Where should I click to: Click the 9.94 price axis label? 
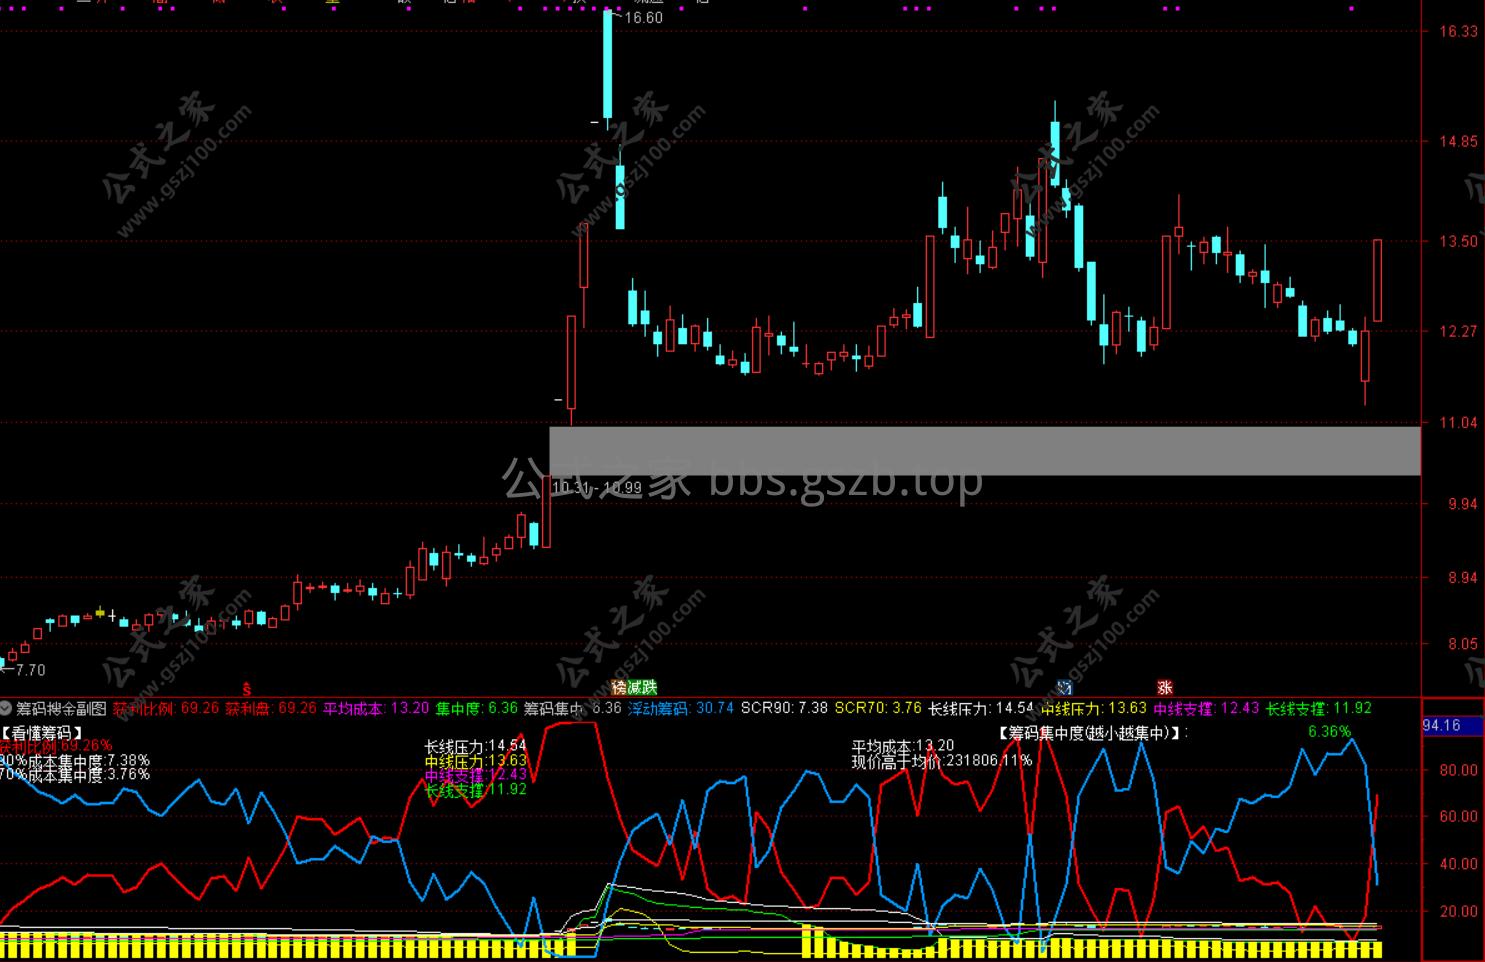tap(1462, 504)
